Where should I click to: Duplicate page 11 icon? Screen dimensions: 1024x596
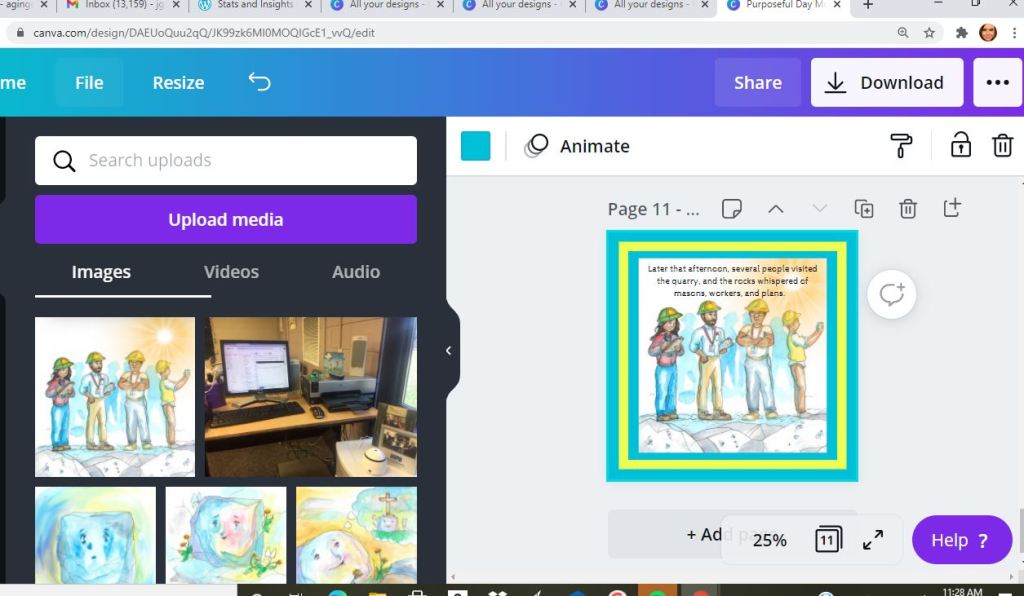pyautogui.click(x=864, y=209)
